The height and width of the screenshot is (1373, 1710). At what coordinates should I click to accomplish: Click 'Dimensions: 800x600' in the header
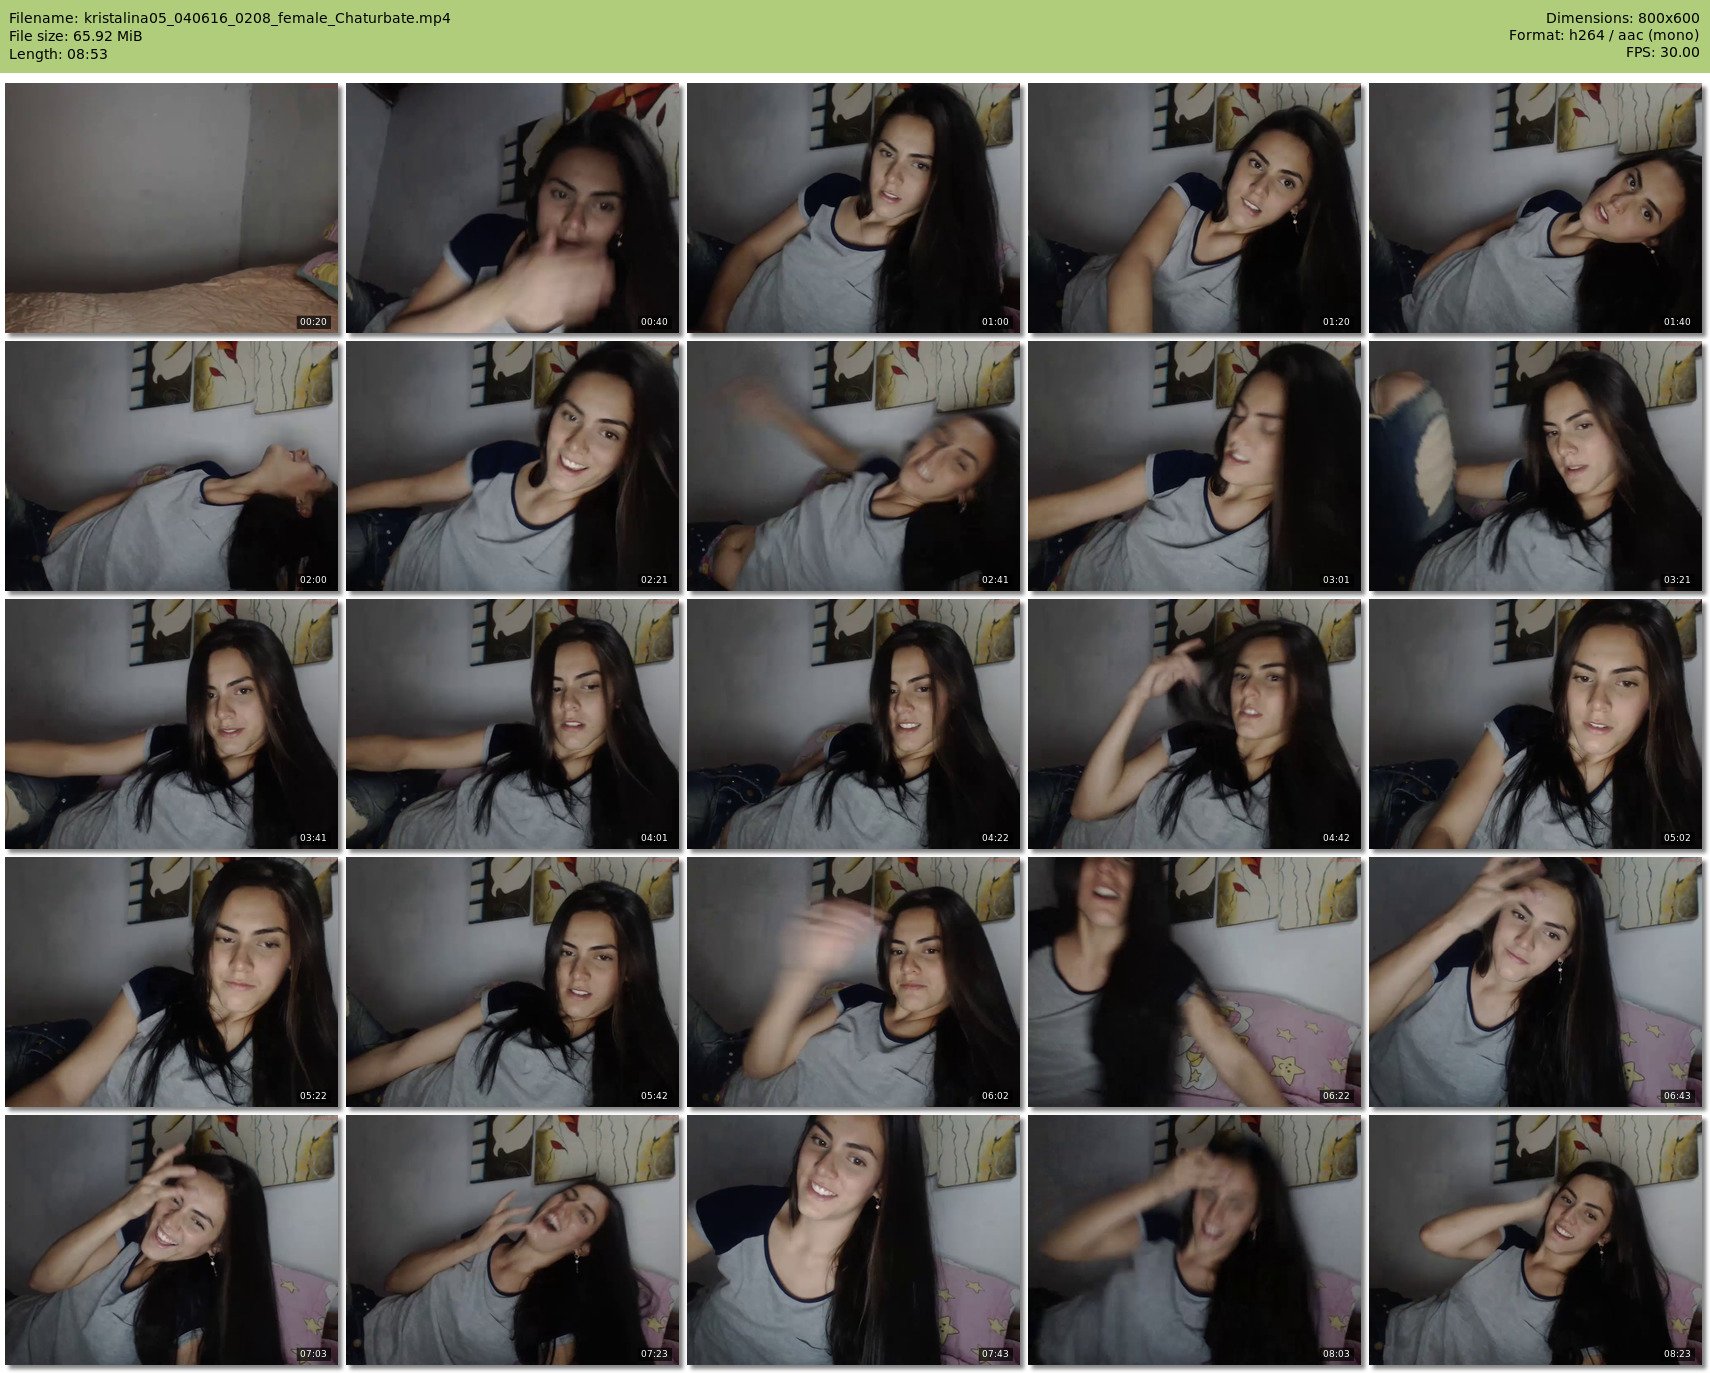click(1622, 18)
